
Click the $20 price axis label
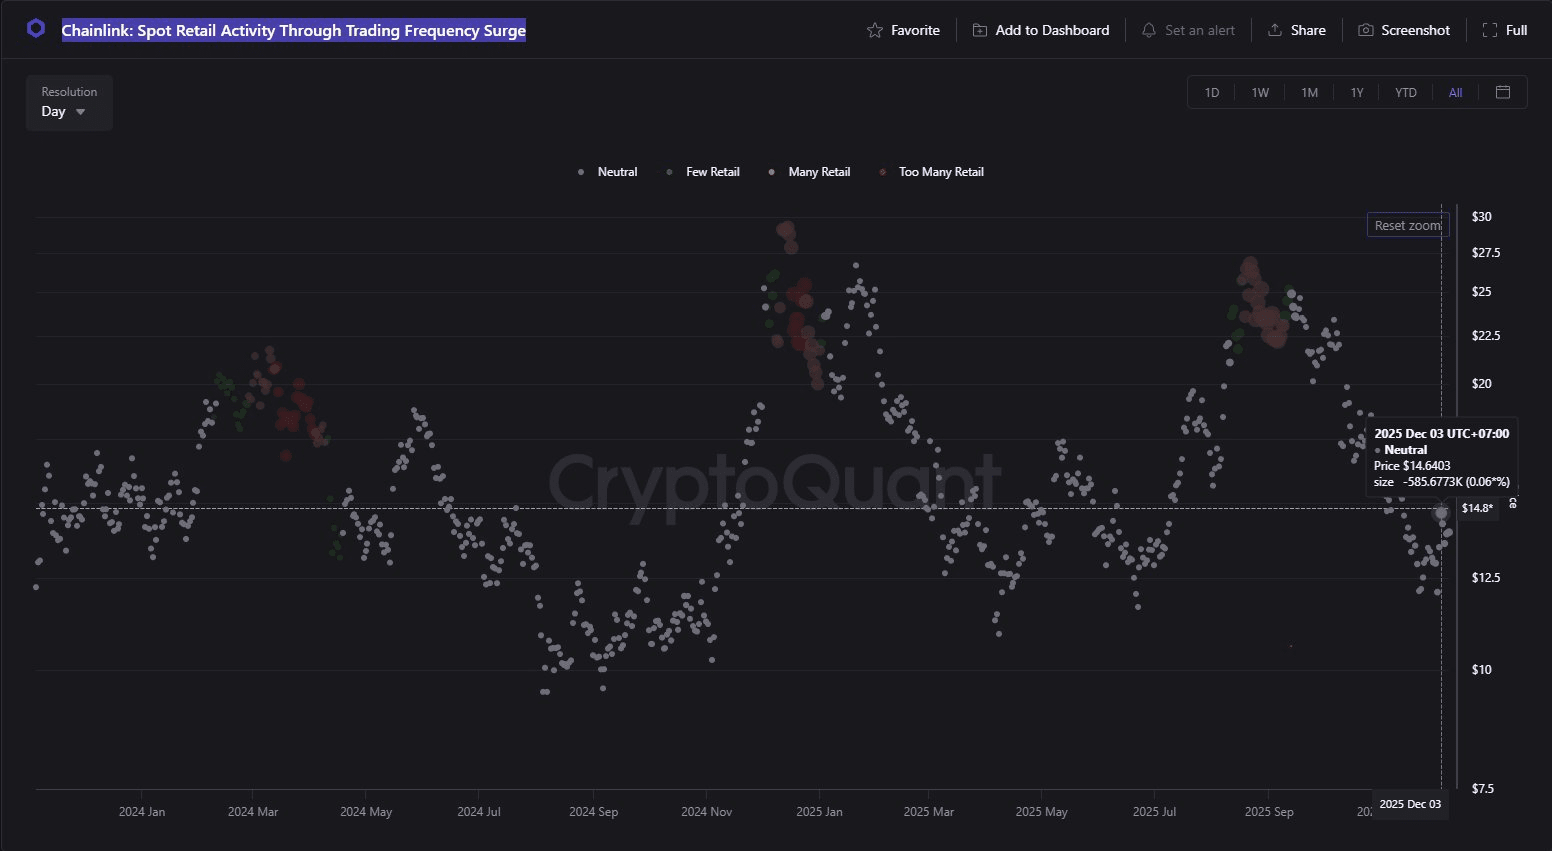[x=1482, y=384]
